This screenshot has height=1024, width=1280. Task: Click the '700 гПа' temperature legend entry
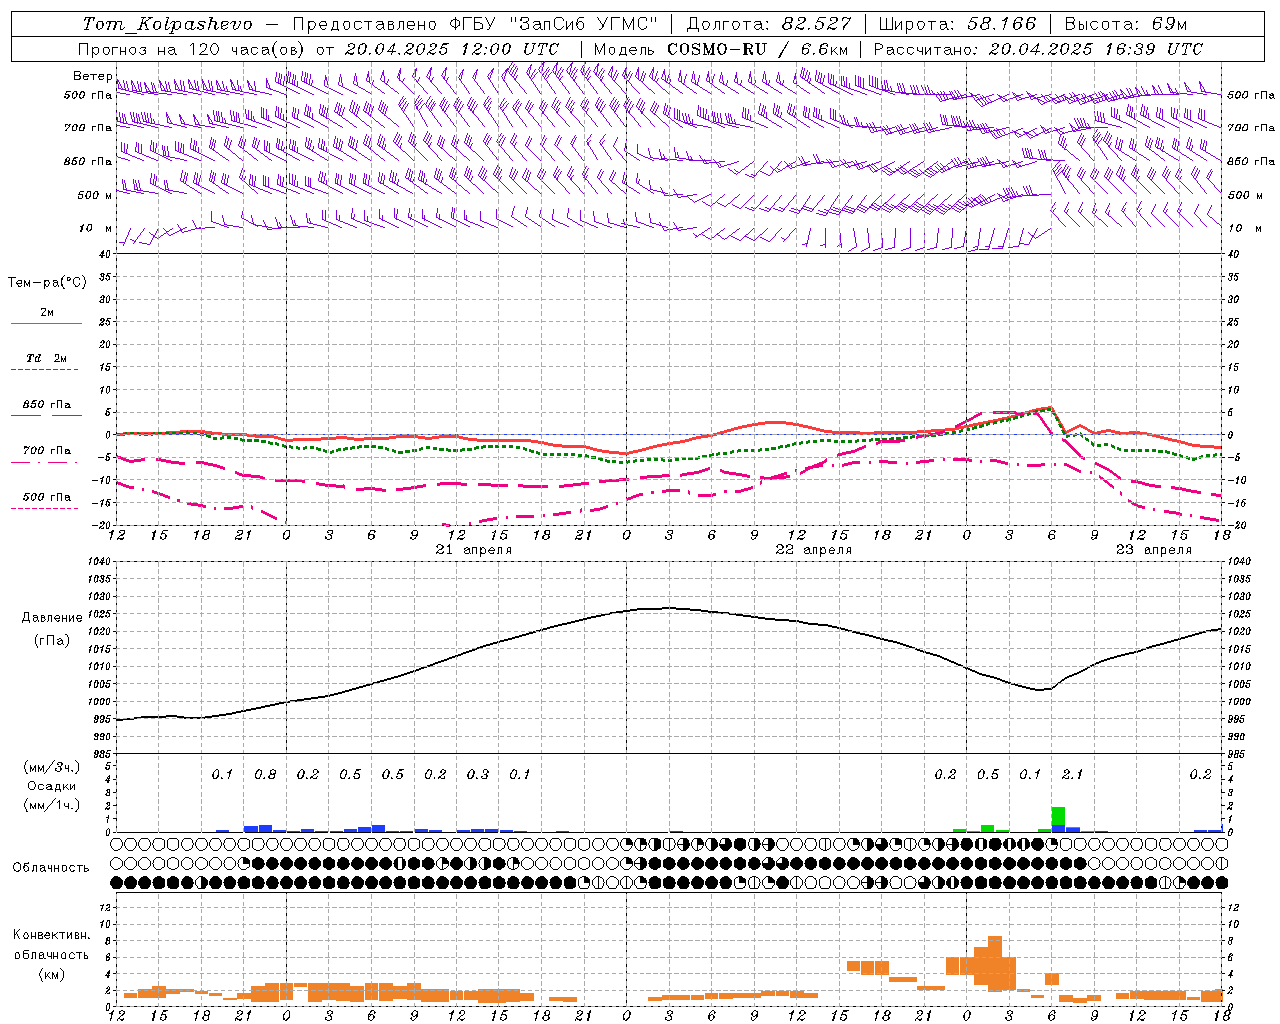[46, 451]
